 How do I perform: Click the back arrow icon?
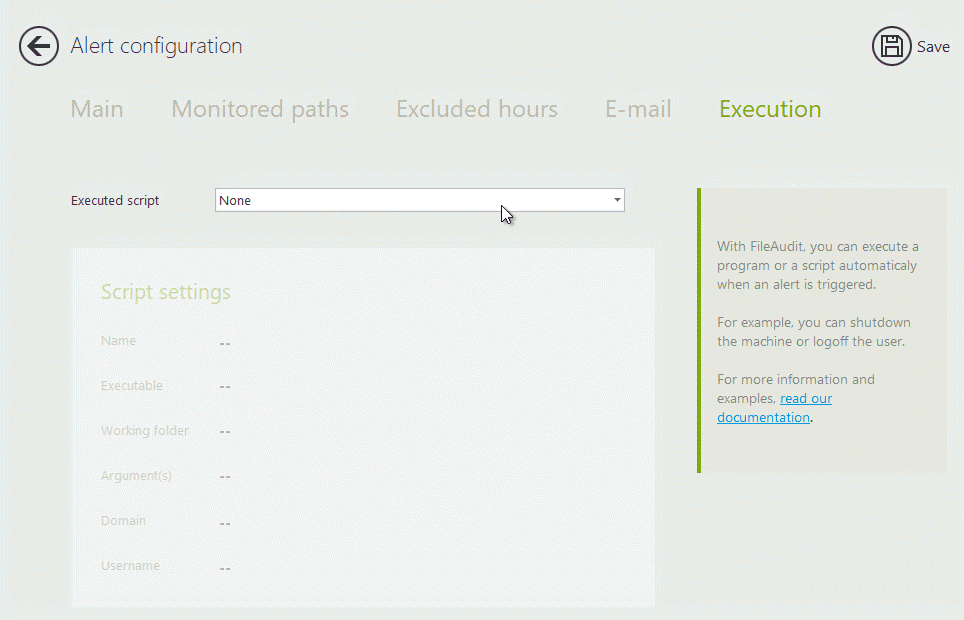[39, 46]
